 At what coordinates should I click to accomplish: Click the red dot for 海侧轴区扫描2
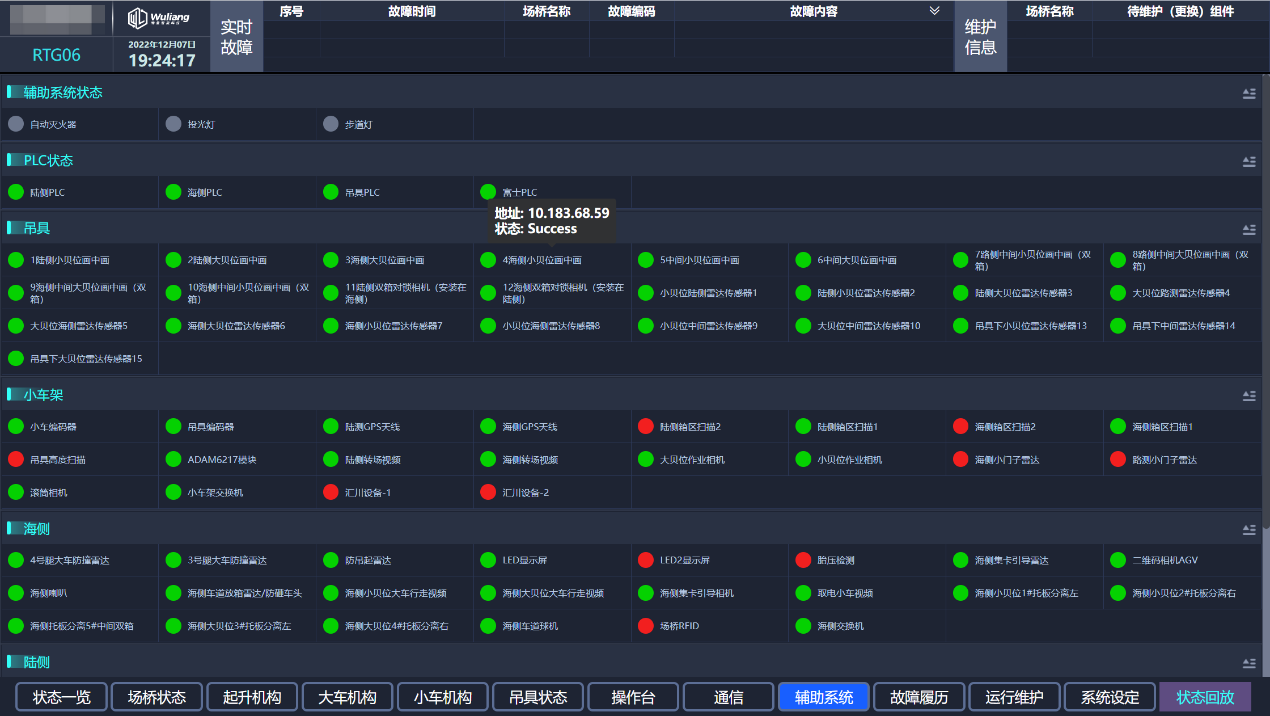coord(961,427)
